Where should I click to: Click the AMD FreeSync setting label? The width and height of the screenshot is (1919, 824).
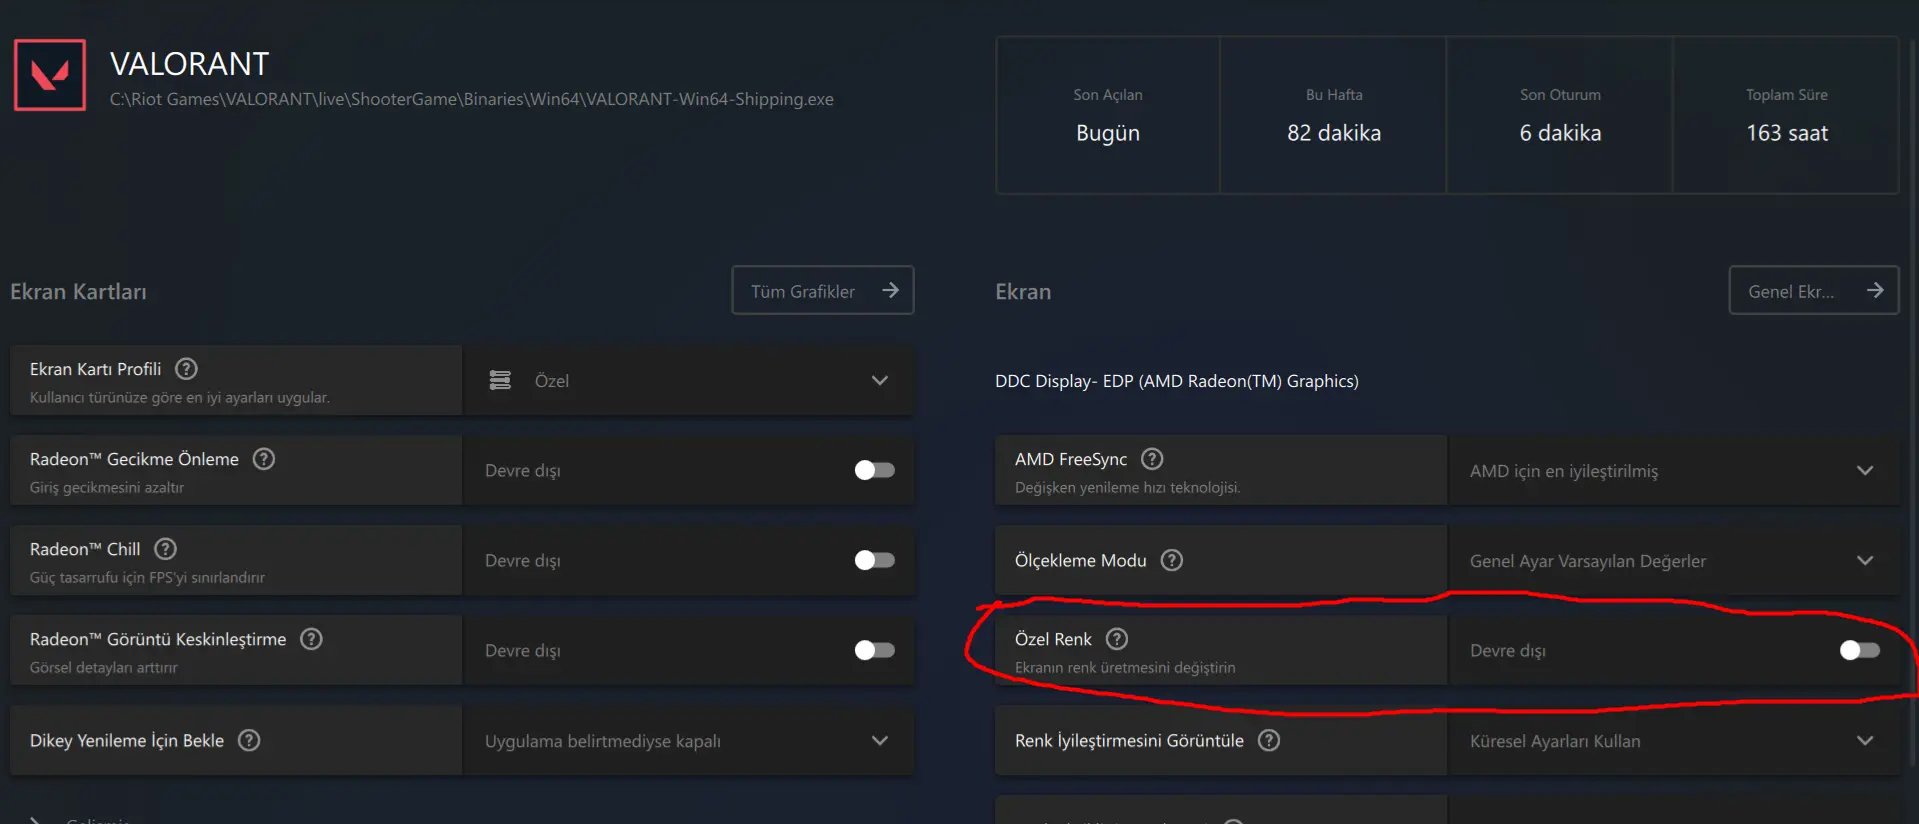pos(1071,459)
